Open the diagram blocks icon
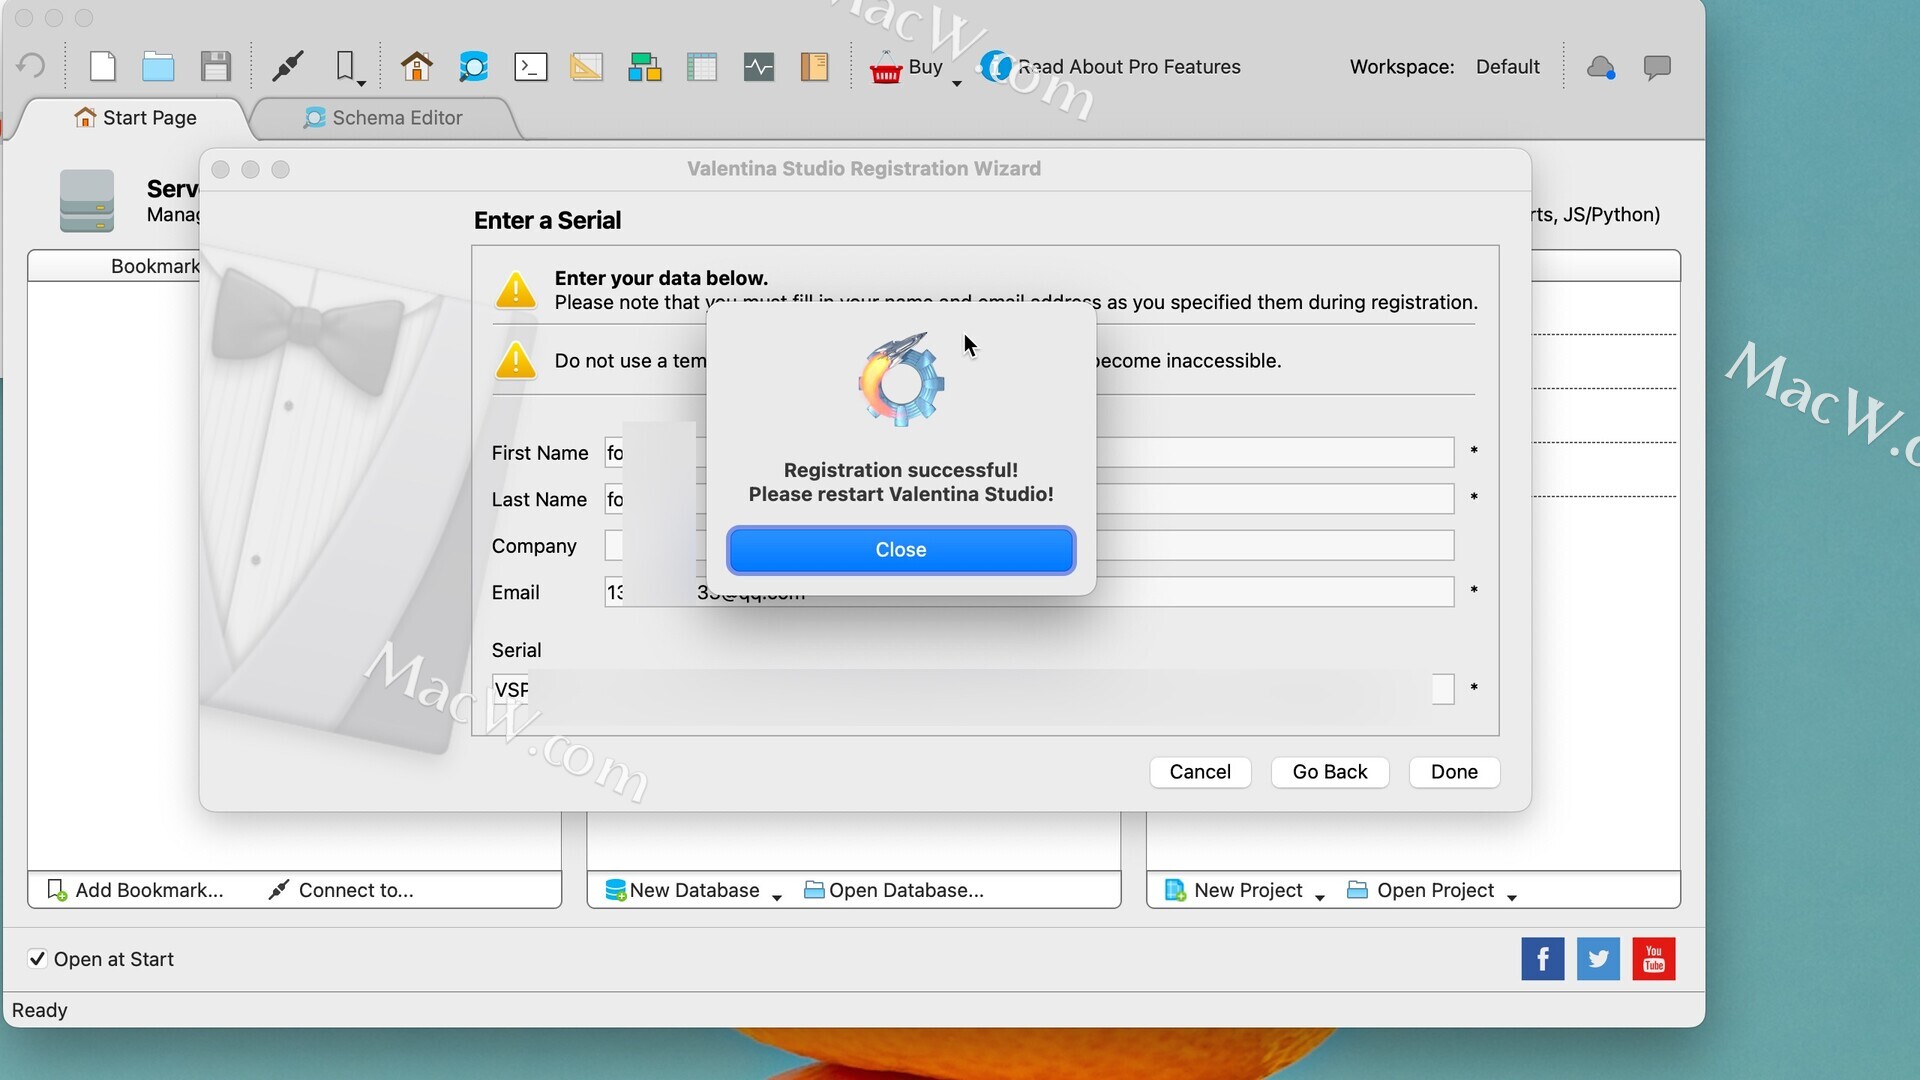1920x1080 pixels. click(645, 67)
